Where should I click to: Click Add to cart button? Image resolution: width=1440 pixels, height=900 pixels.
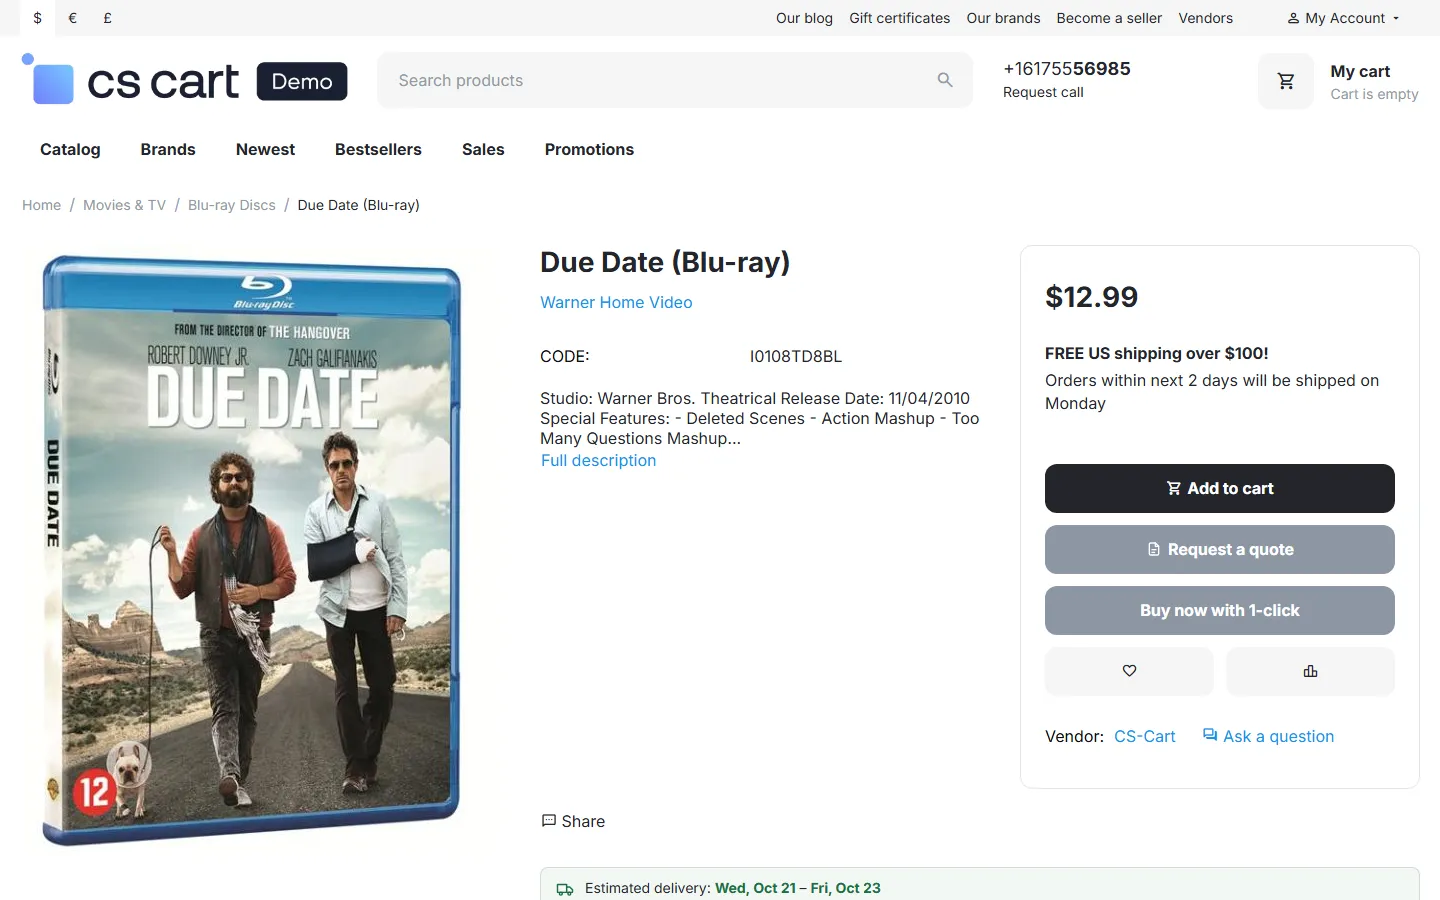coord(1220,488)
